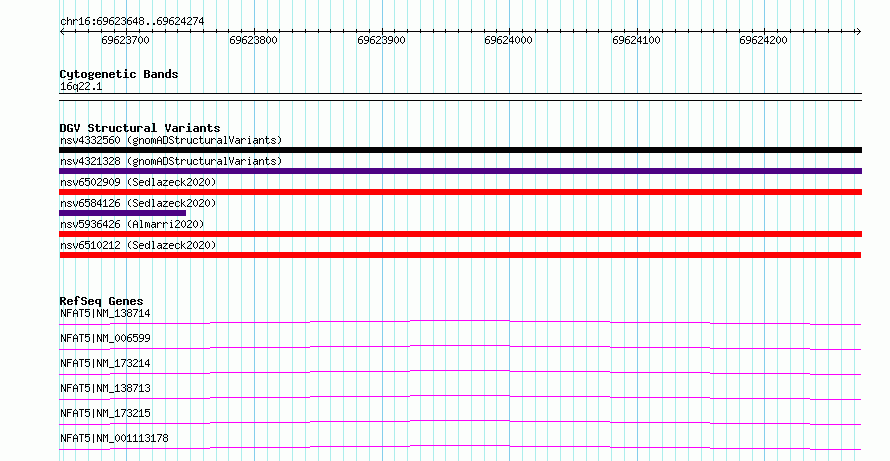Image resolution: width=890 pixels, height=461 pixels.
Task: Select transcript NFAT5|NM_138713 label
Action: [105, 388]
